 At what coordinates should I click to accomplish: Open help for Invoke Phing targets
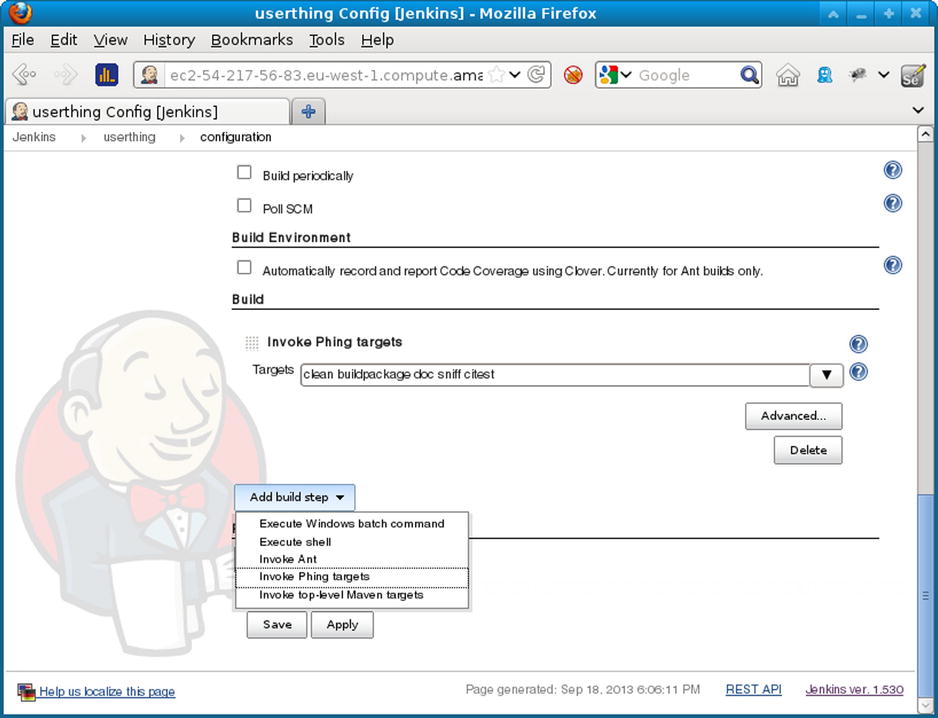(x=858, y=344)
